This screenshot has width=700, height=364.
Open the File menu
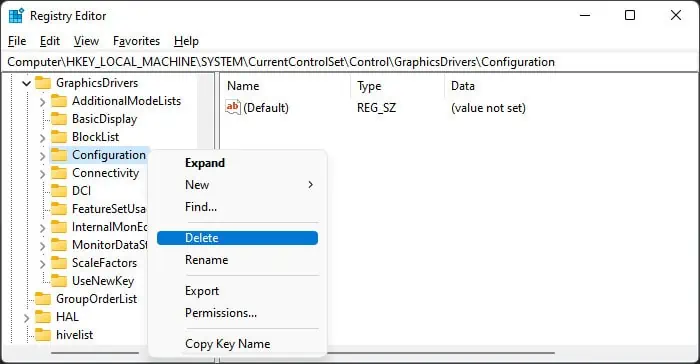point(17,41)
